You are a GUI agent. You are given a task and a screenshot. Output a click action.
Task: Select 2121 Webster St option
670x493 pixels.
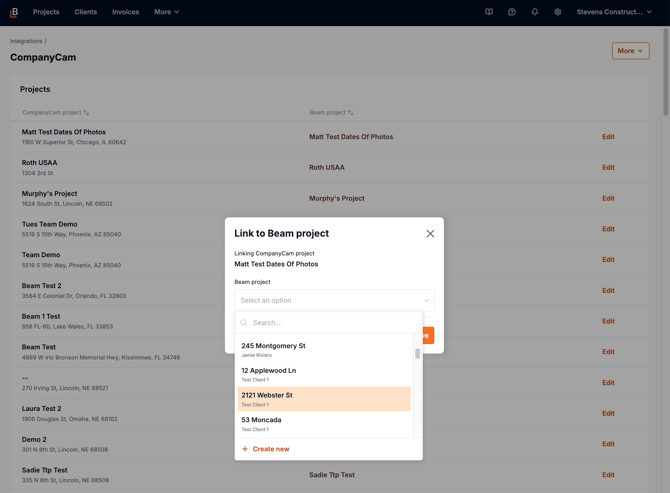coord(324,399)
